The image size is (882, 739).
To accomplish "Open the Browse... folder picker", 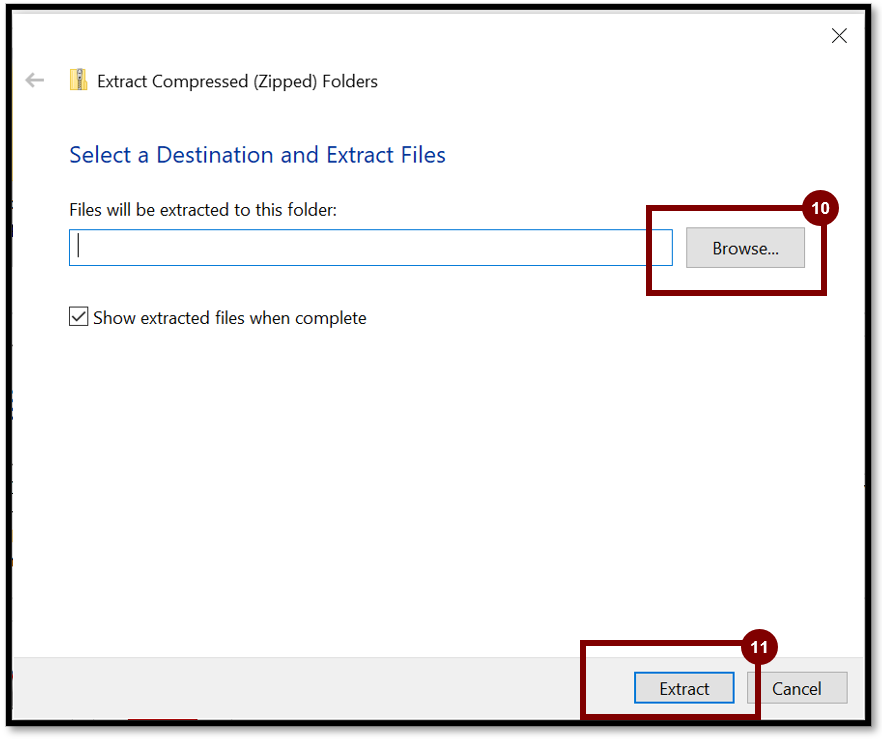I will [745, 248].
